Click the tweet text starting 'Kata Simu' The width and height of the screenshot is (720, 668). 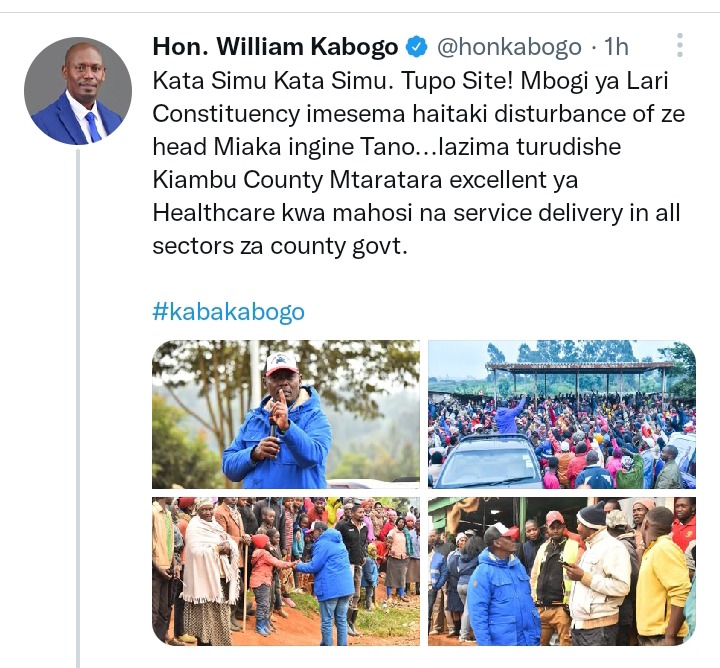(418, 163)
